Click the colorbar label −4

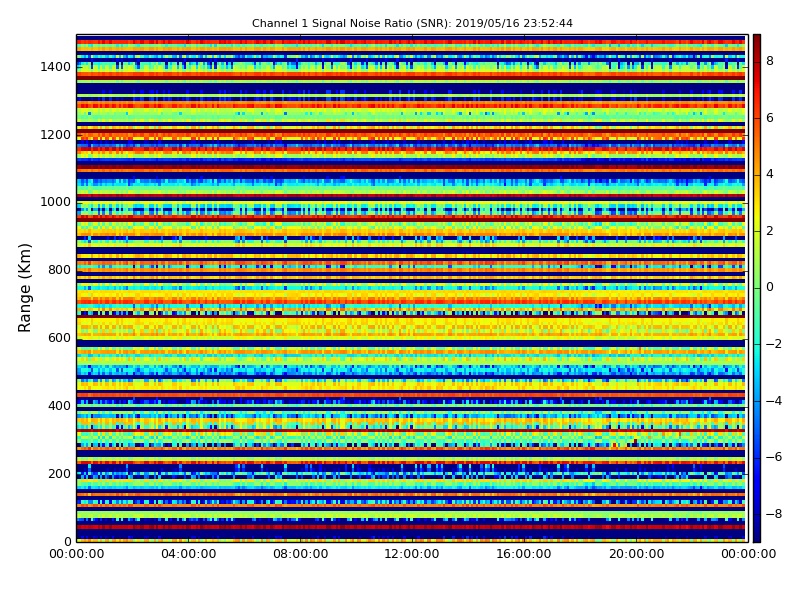tap(774, 401)
